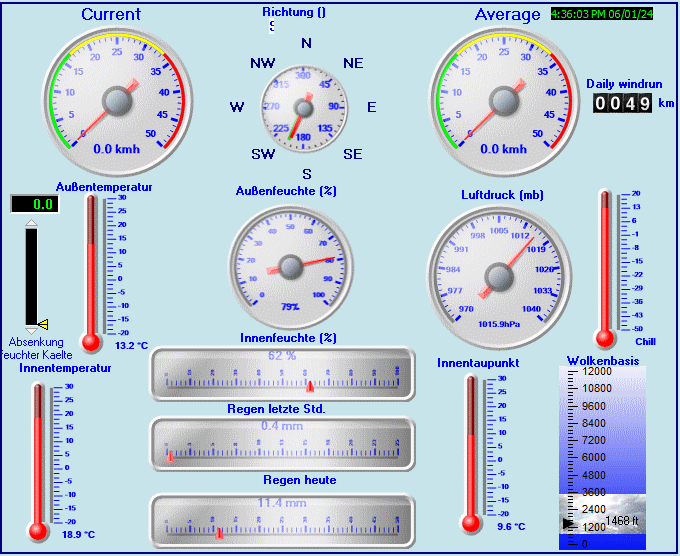Click the Regen heute rain bar
Screen dimensions: 680x556
point(282,520)
